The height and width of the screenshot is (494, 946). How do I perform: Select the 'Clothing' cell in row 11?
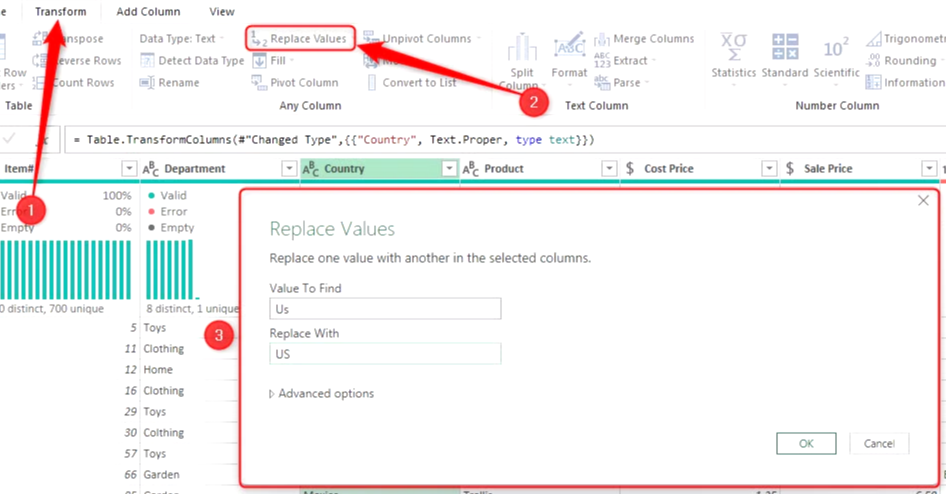pyautogui.click(x=163, y=349)
